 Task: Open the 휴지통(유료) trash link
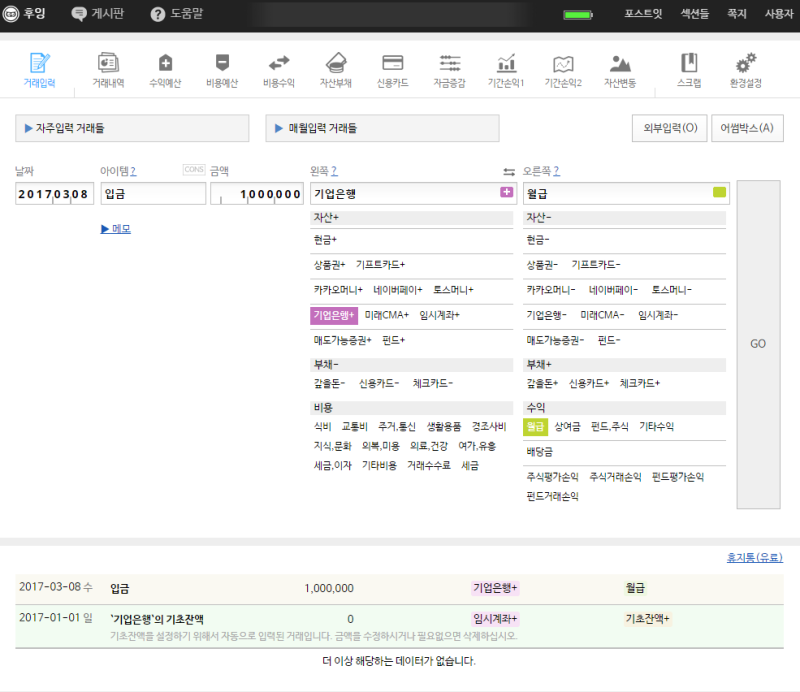(x=755, y=557)
